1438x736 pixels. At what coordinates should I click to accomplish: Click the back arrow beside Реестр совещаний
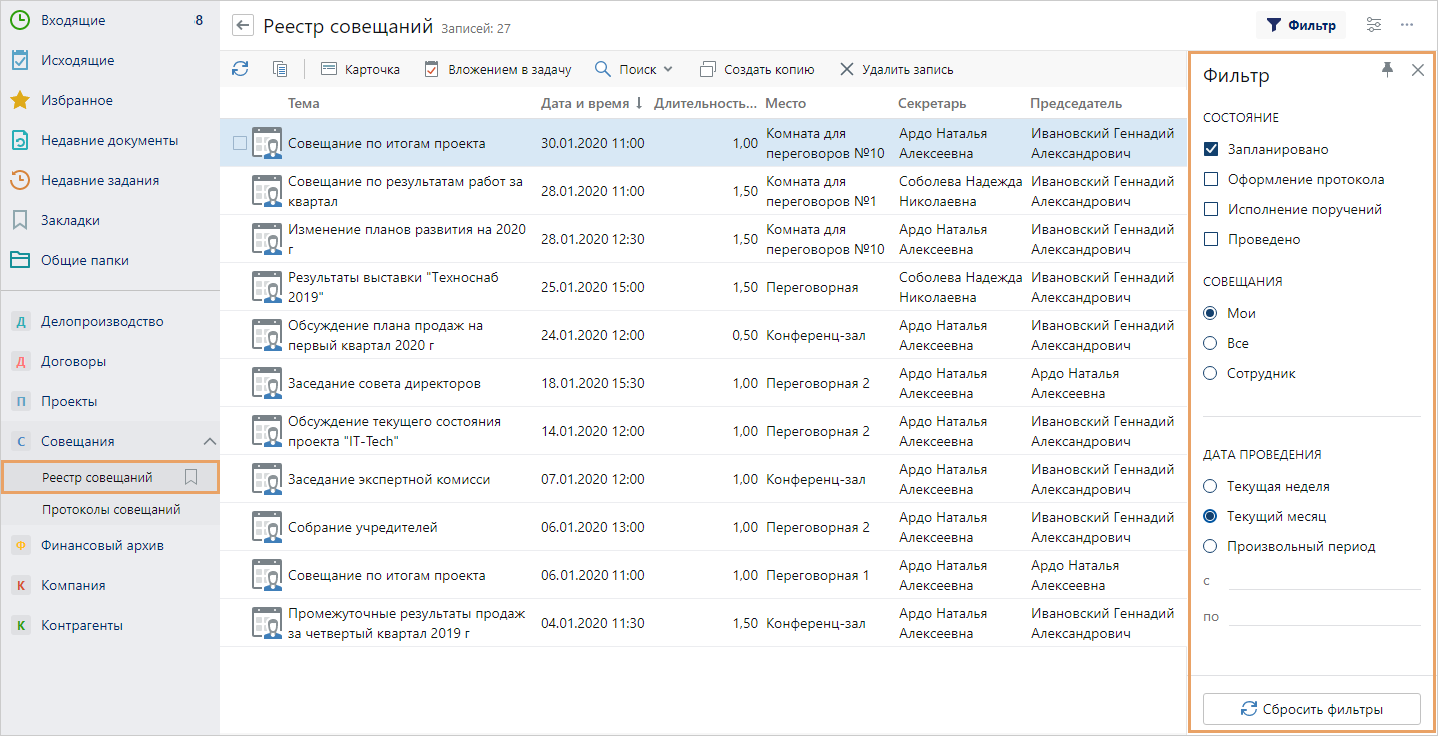(242, 26)
